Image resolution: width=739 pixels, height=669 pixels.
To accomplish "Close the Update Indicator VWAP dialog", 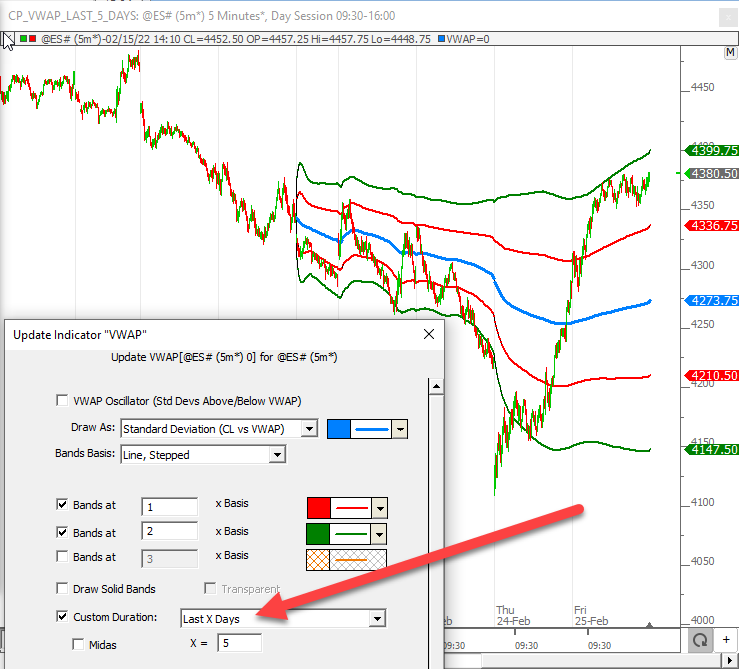I will tap(428, 334).
